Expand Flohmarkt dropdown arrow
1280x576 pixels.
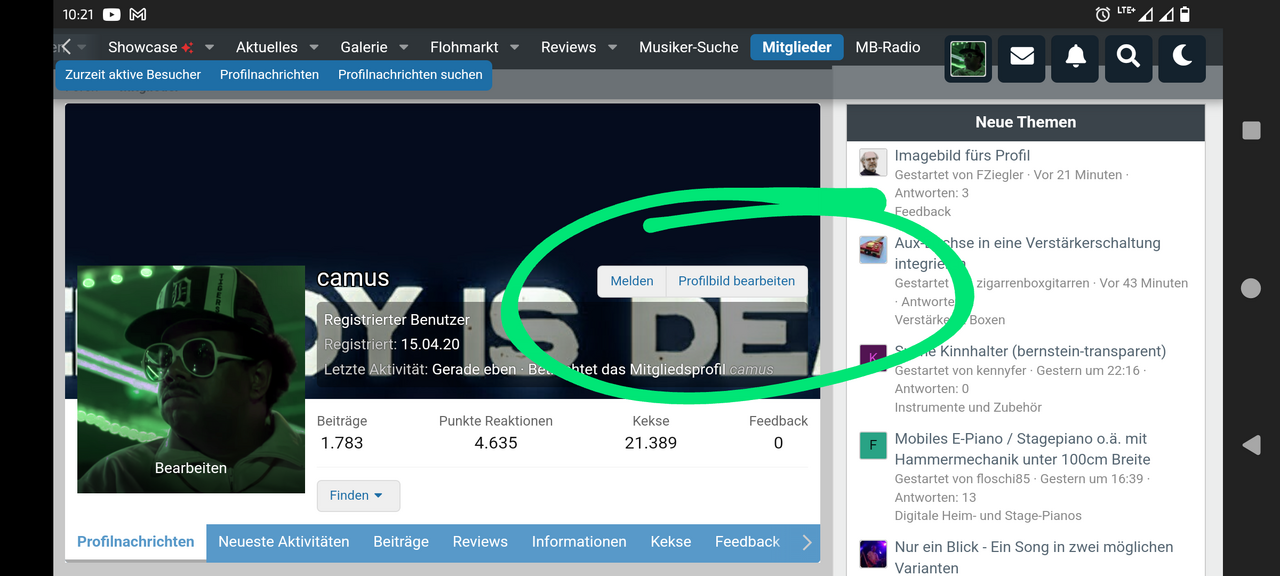514,47
